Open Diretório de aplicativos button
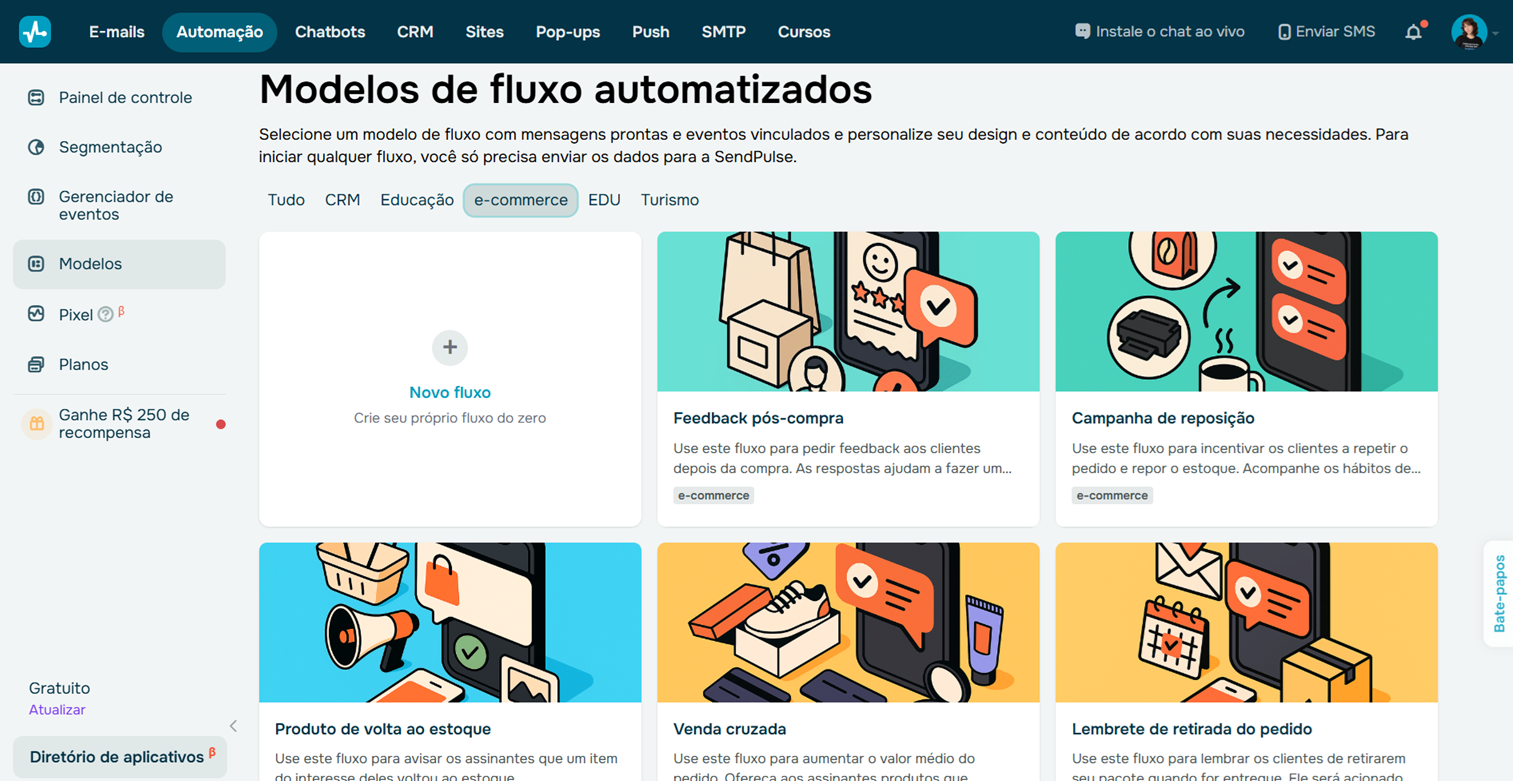 [120, 757]
